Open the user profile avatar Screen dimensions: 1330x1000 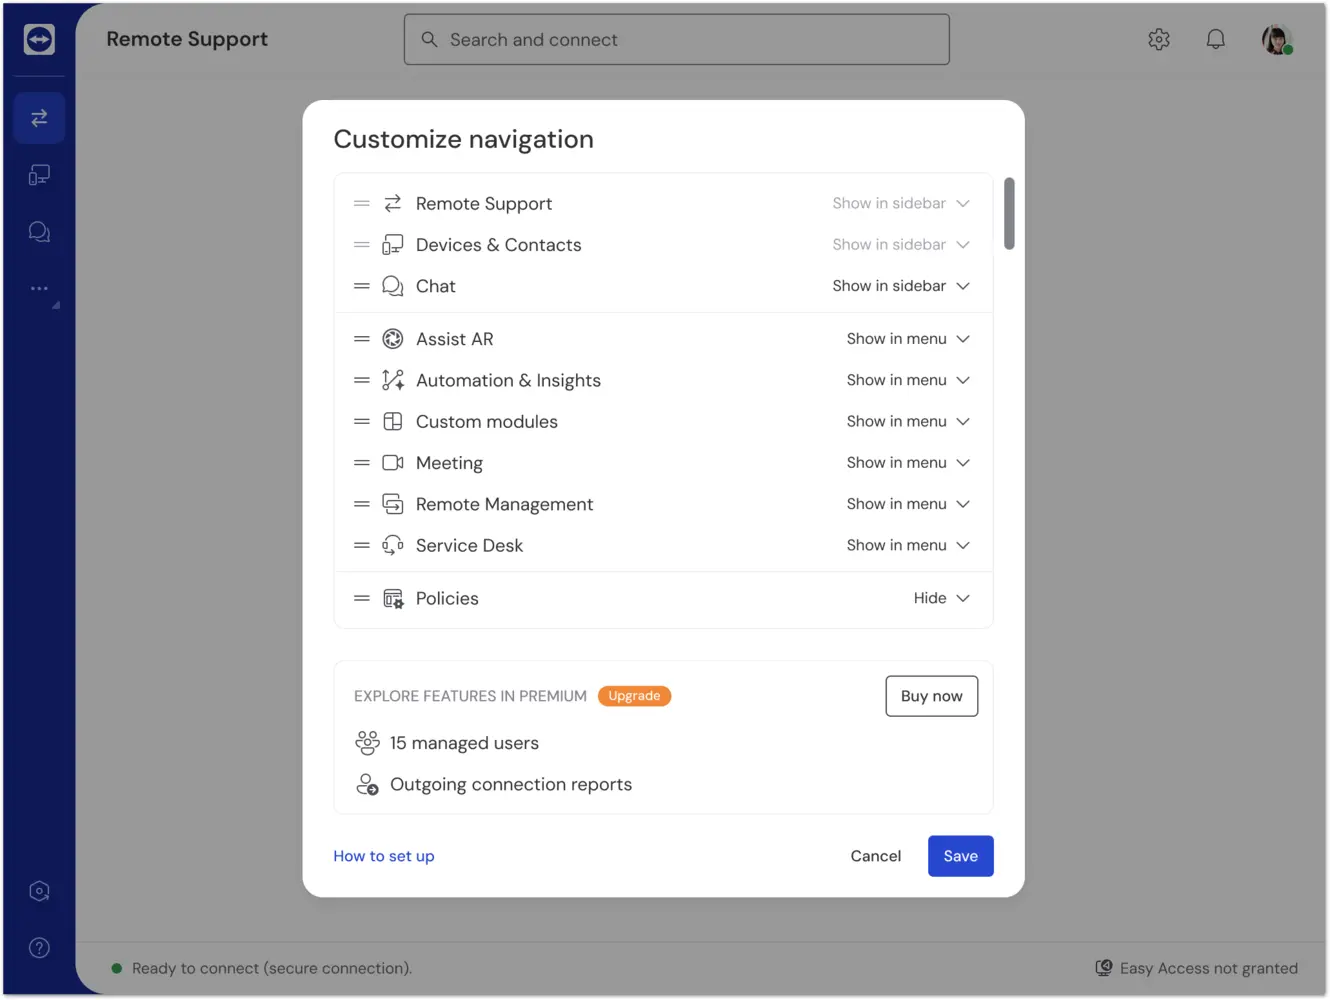pyautogui.click(x=1277, y=39)
